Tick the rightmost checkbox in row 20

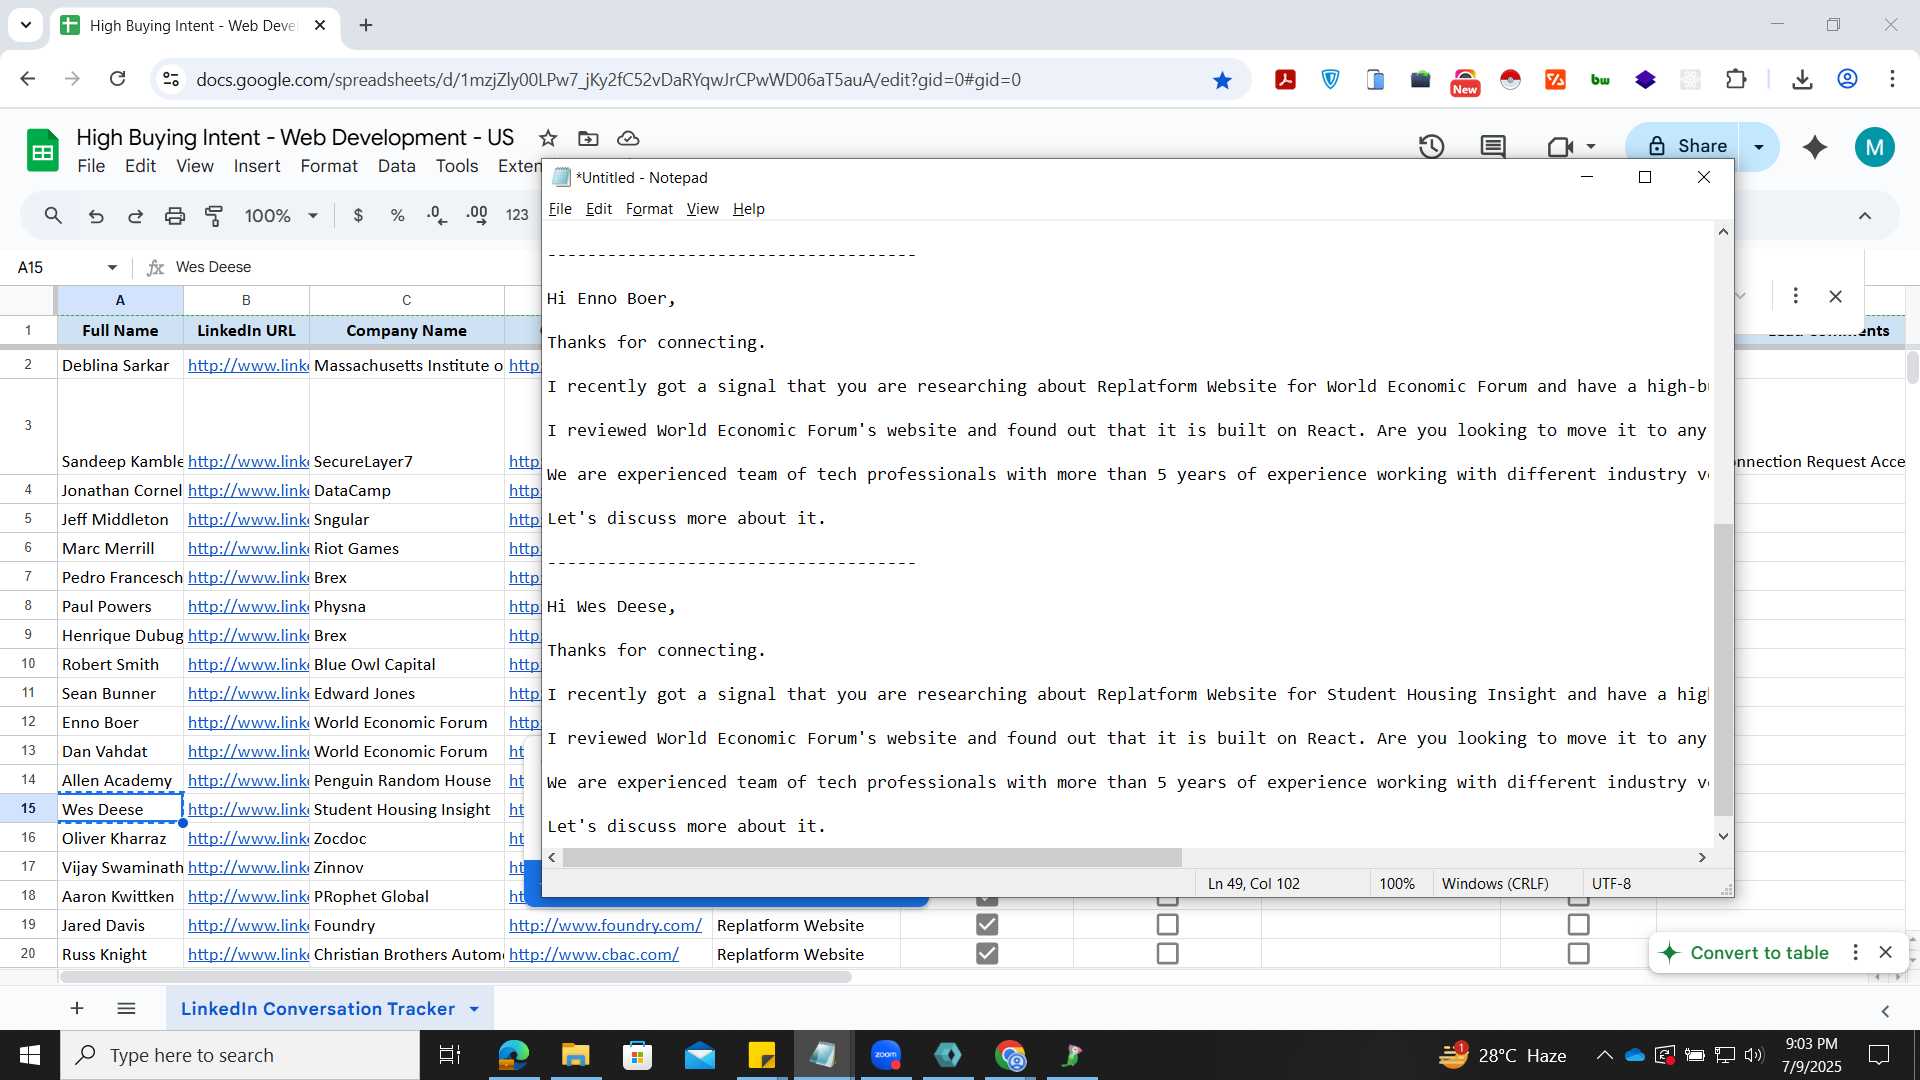click(x=1578, y=954)
